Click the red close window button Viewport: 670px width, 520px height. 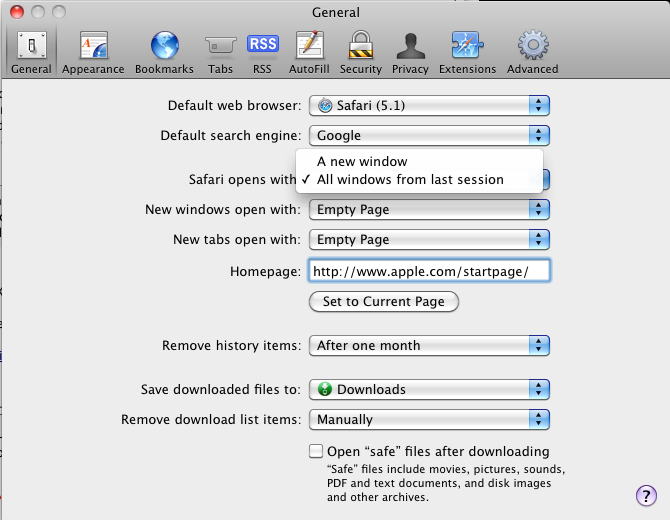pyautogui.click(x=17, y=12)
